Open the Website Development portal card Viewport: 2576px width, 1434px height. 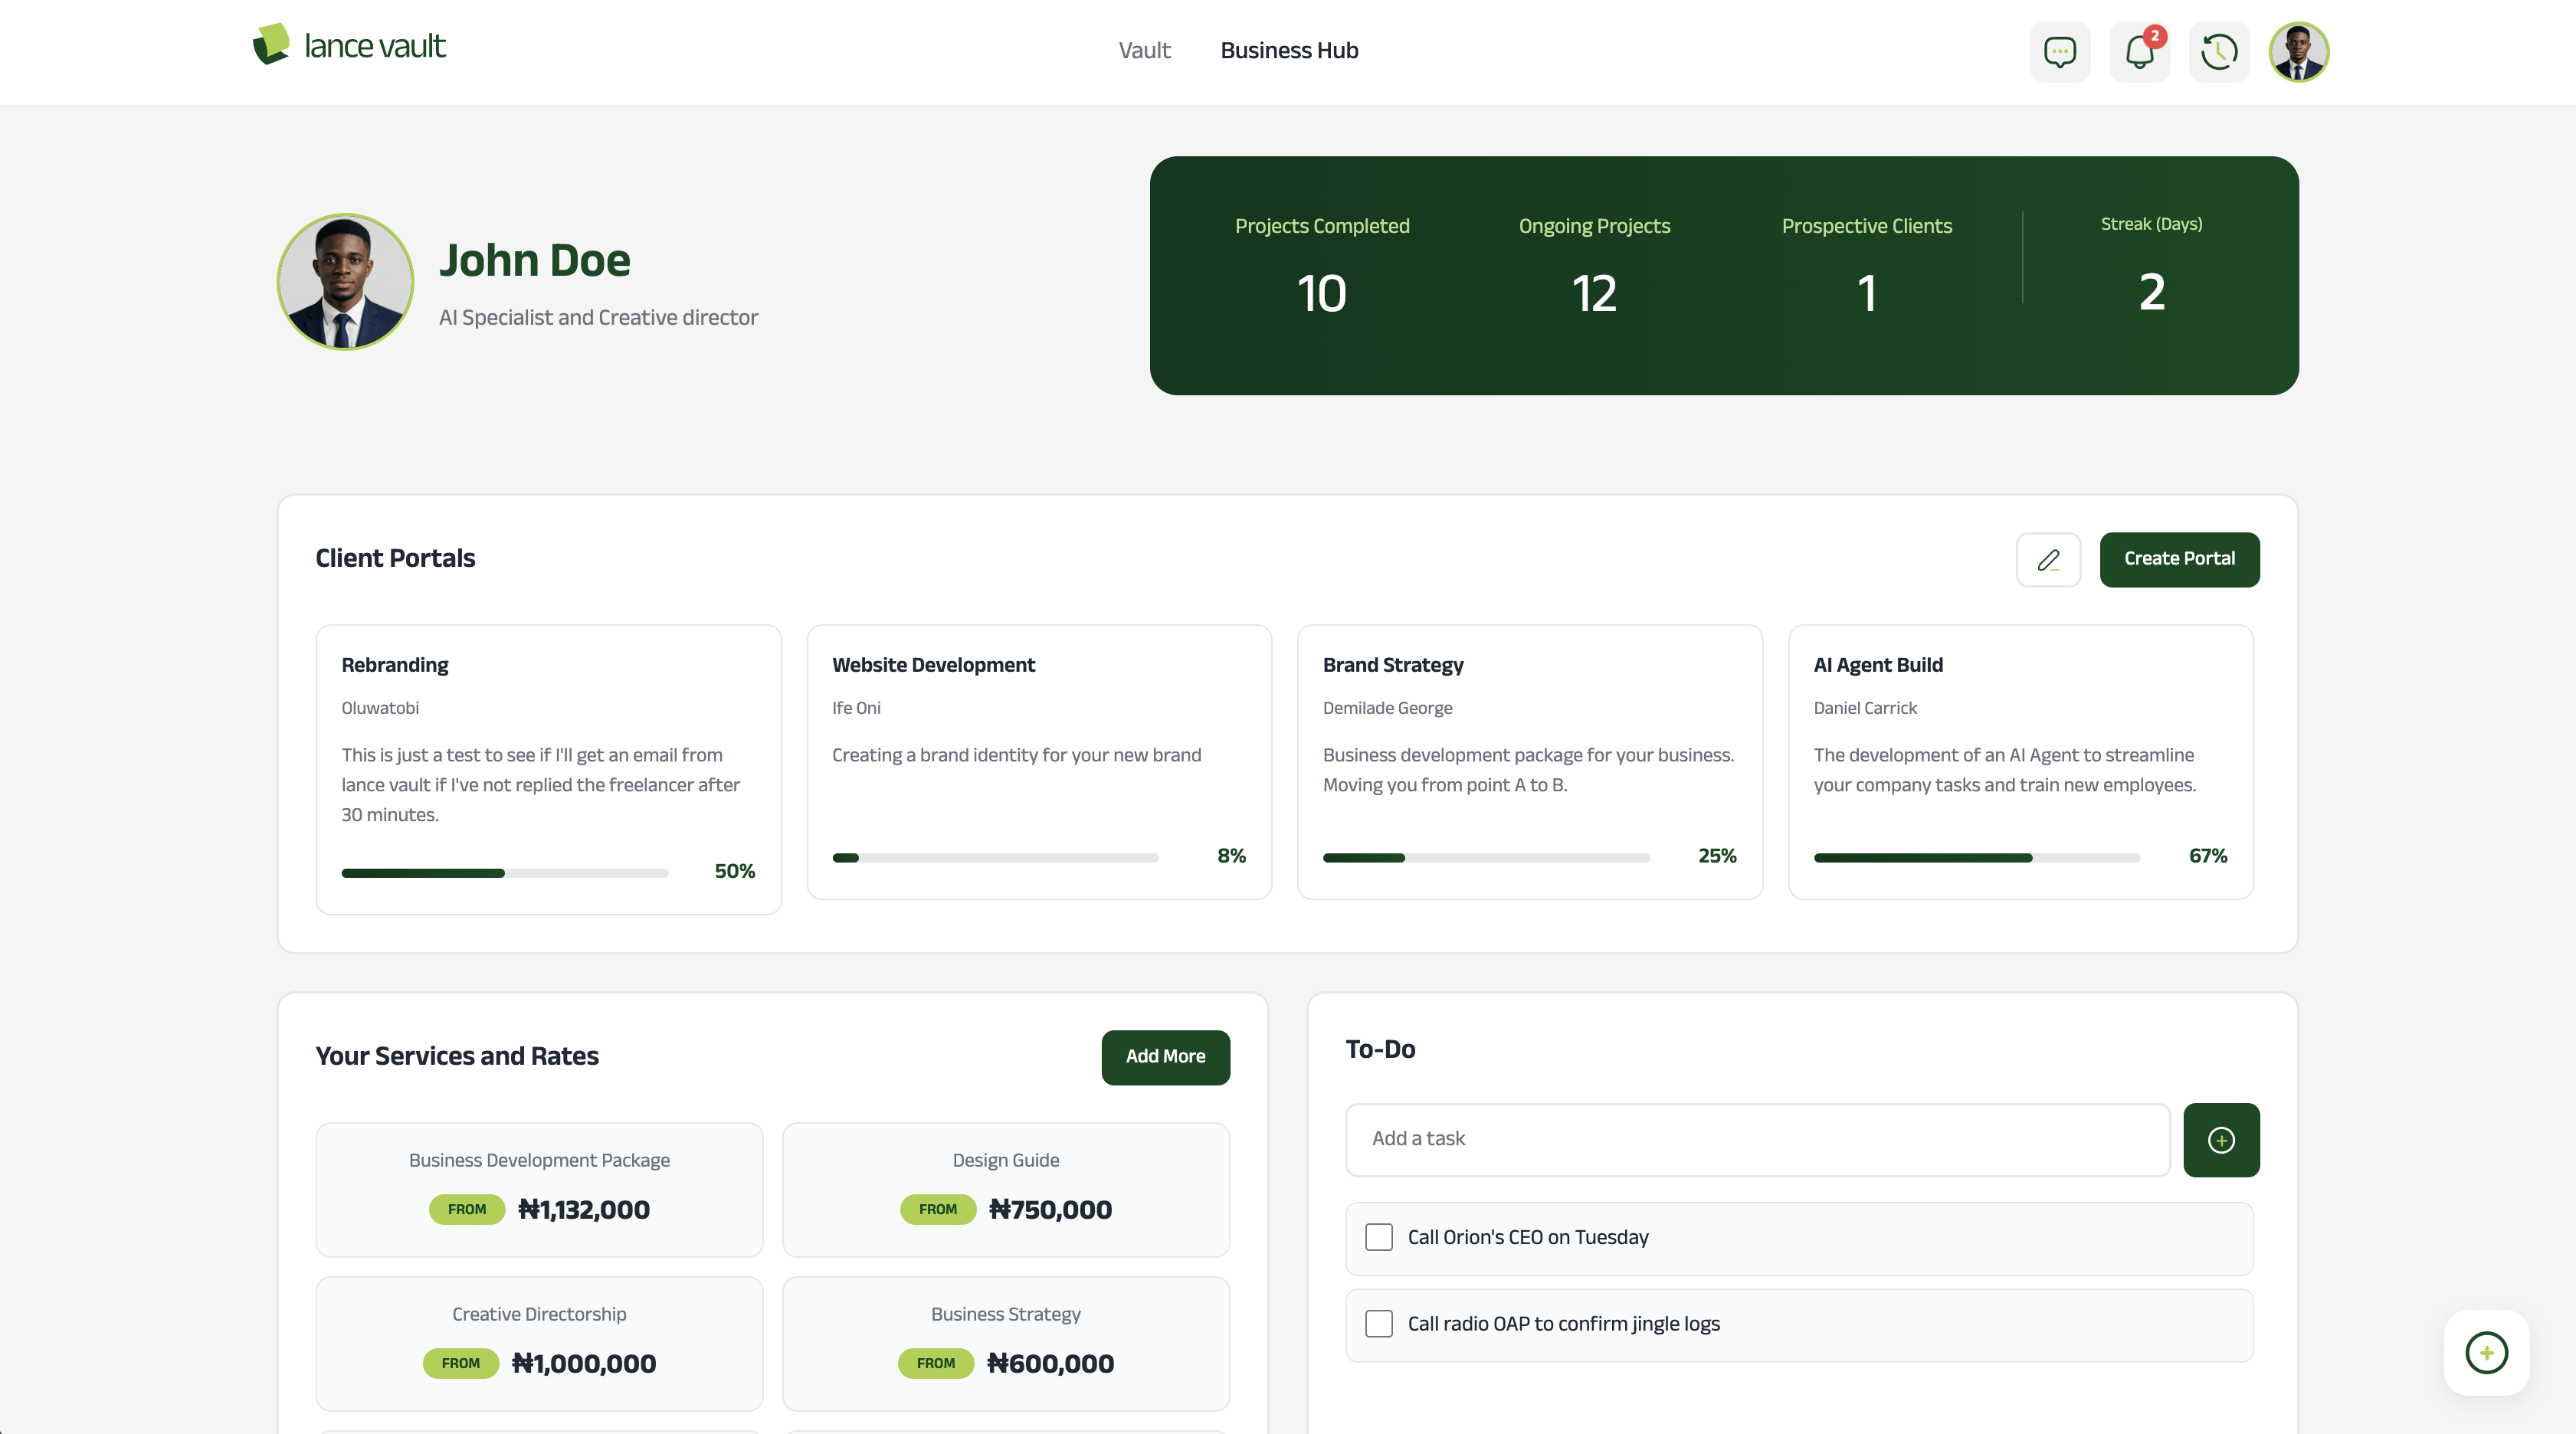pyautogui.click(x=1039, y=763)
